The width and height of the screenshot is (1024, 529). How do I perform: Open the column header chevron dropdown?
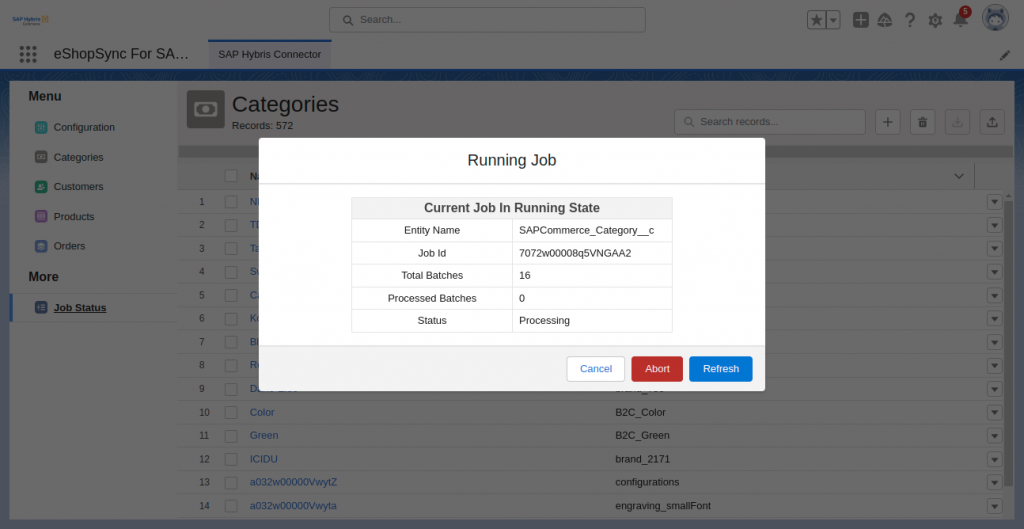click(x=959, y=176)
